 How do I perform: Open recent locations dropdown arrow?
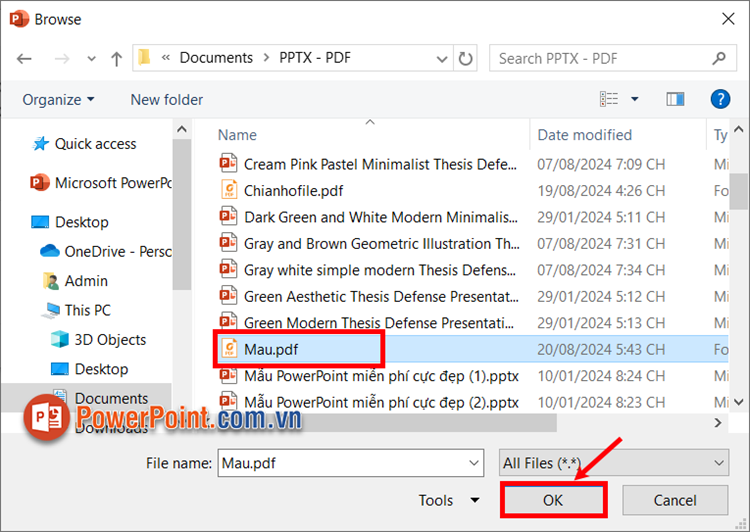(91, 59)
